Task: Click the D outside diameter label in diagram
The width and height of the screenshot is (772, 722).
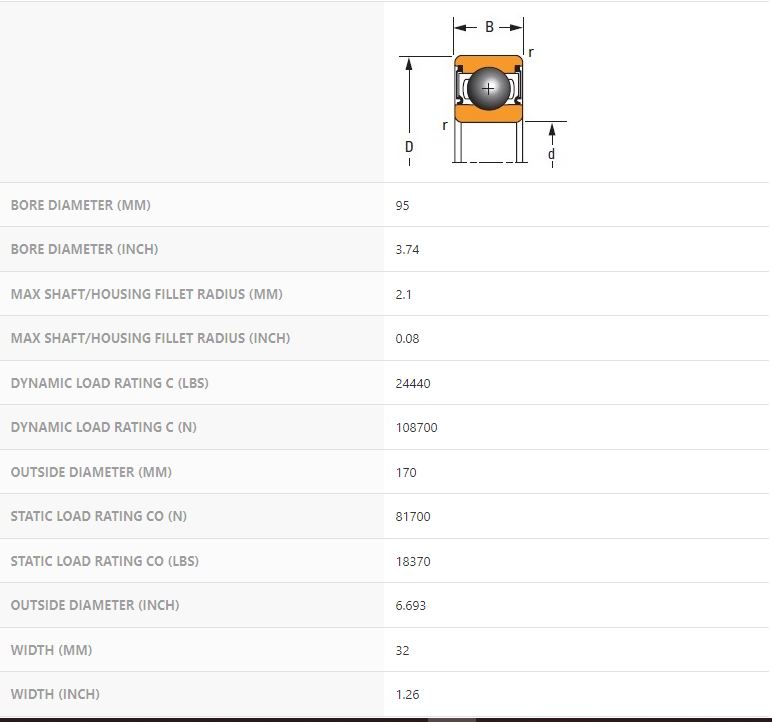Action: [x=409, y=146]
